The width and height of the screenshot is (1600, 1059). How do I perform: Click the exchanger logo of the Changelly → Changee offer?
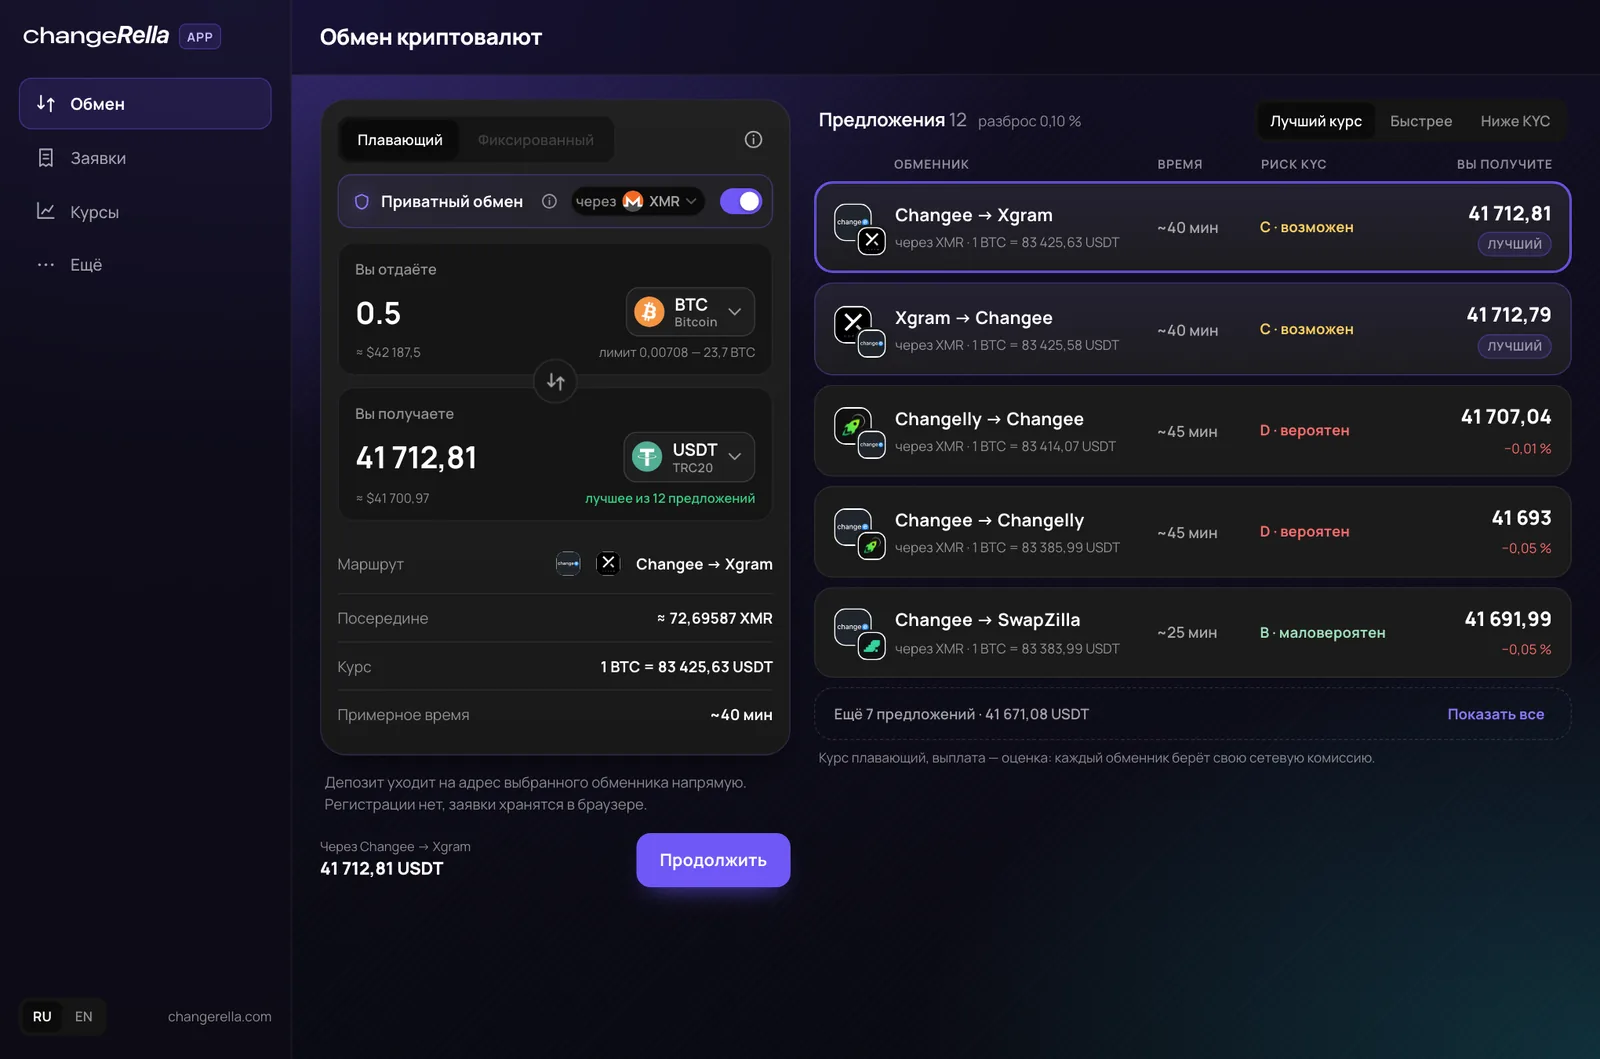click(860, 433)
